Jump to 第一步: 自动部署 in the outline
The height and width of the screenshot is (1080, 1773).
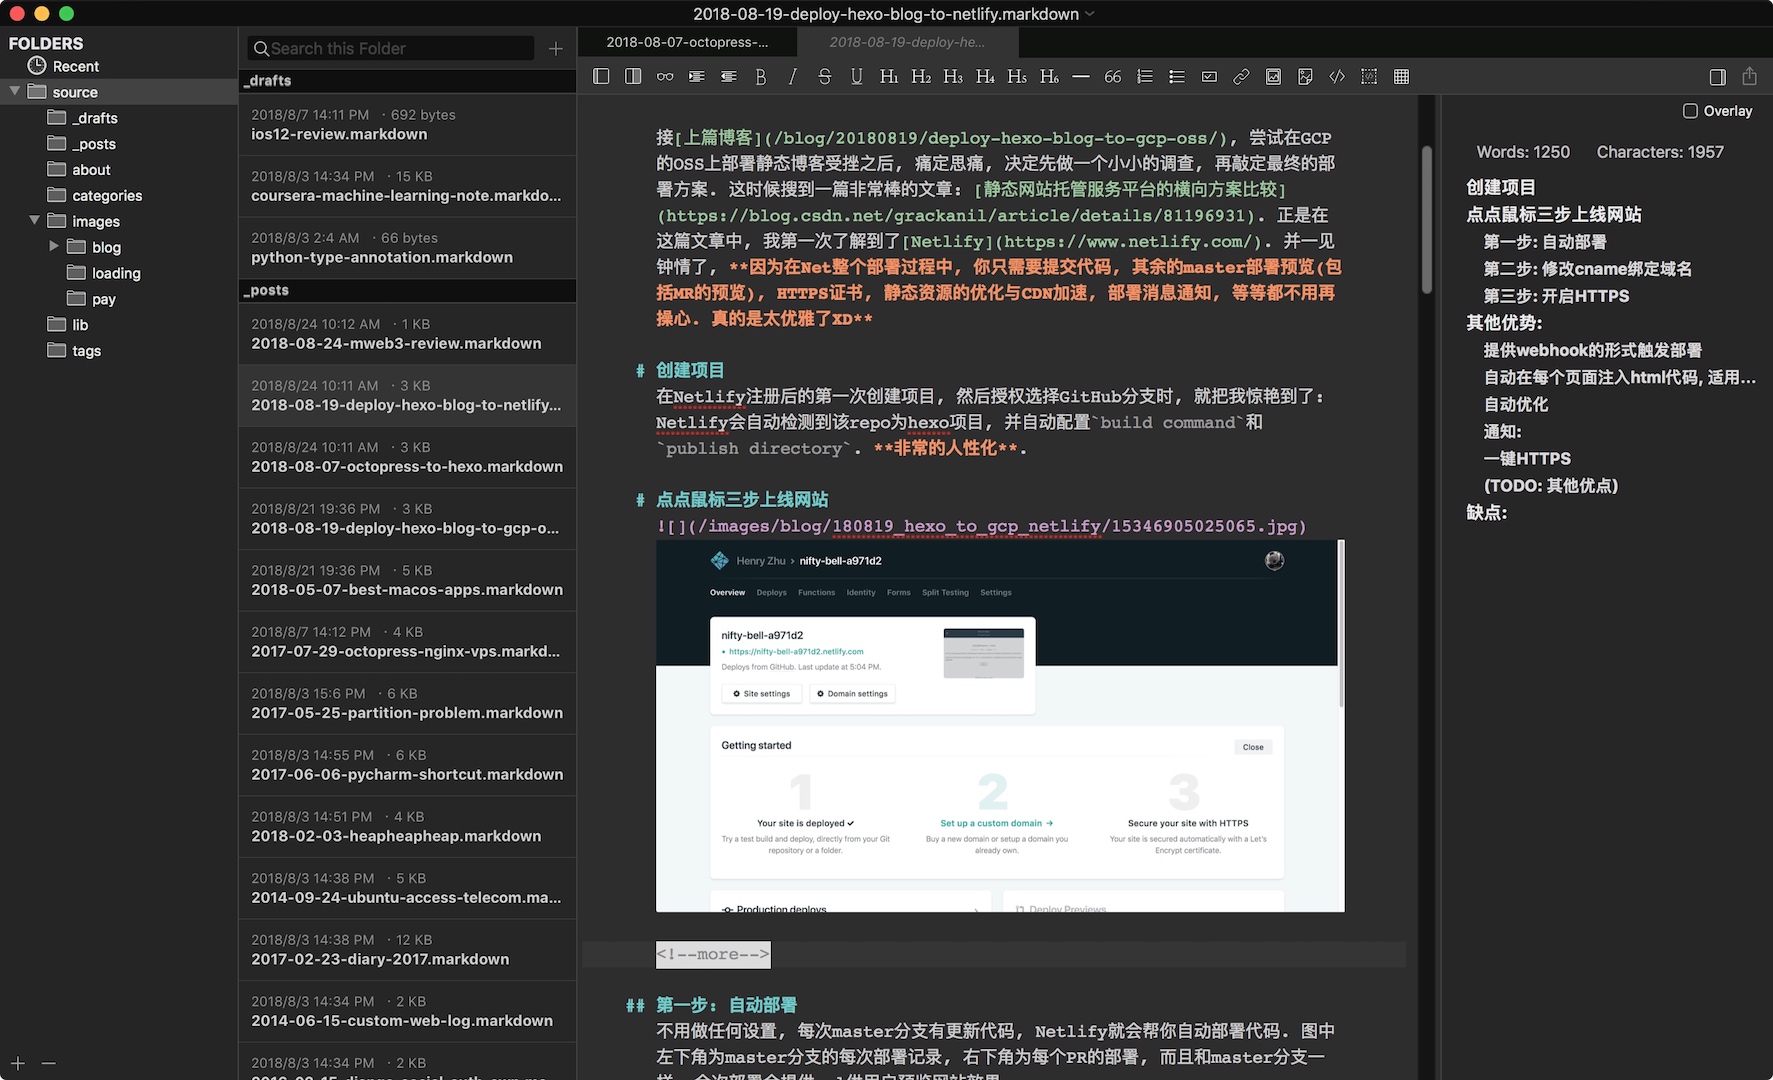click(x=1544, y=242)
